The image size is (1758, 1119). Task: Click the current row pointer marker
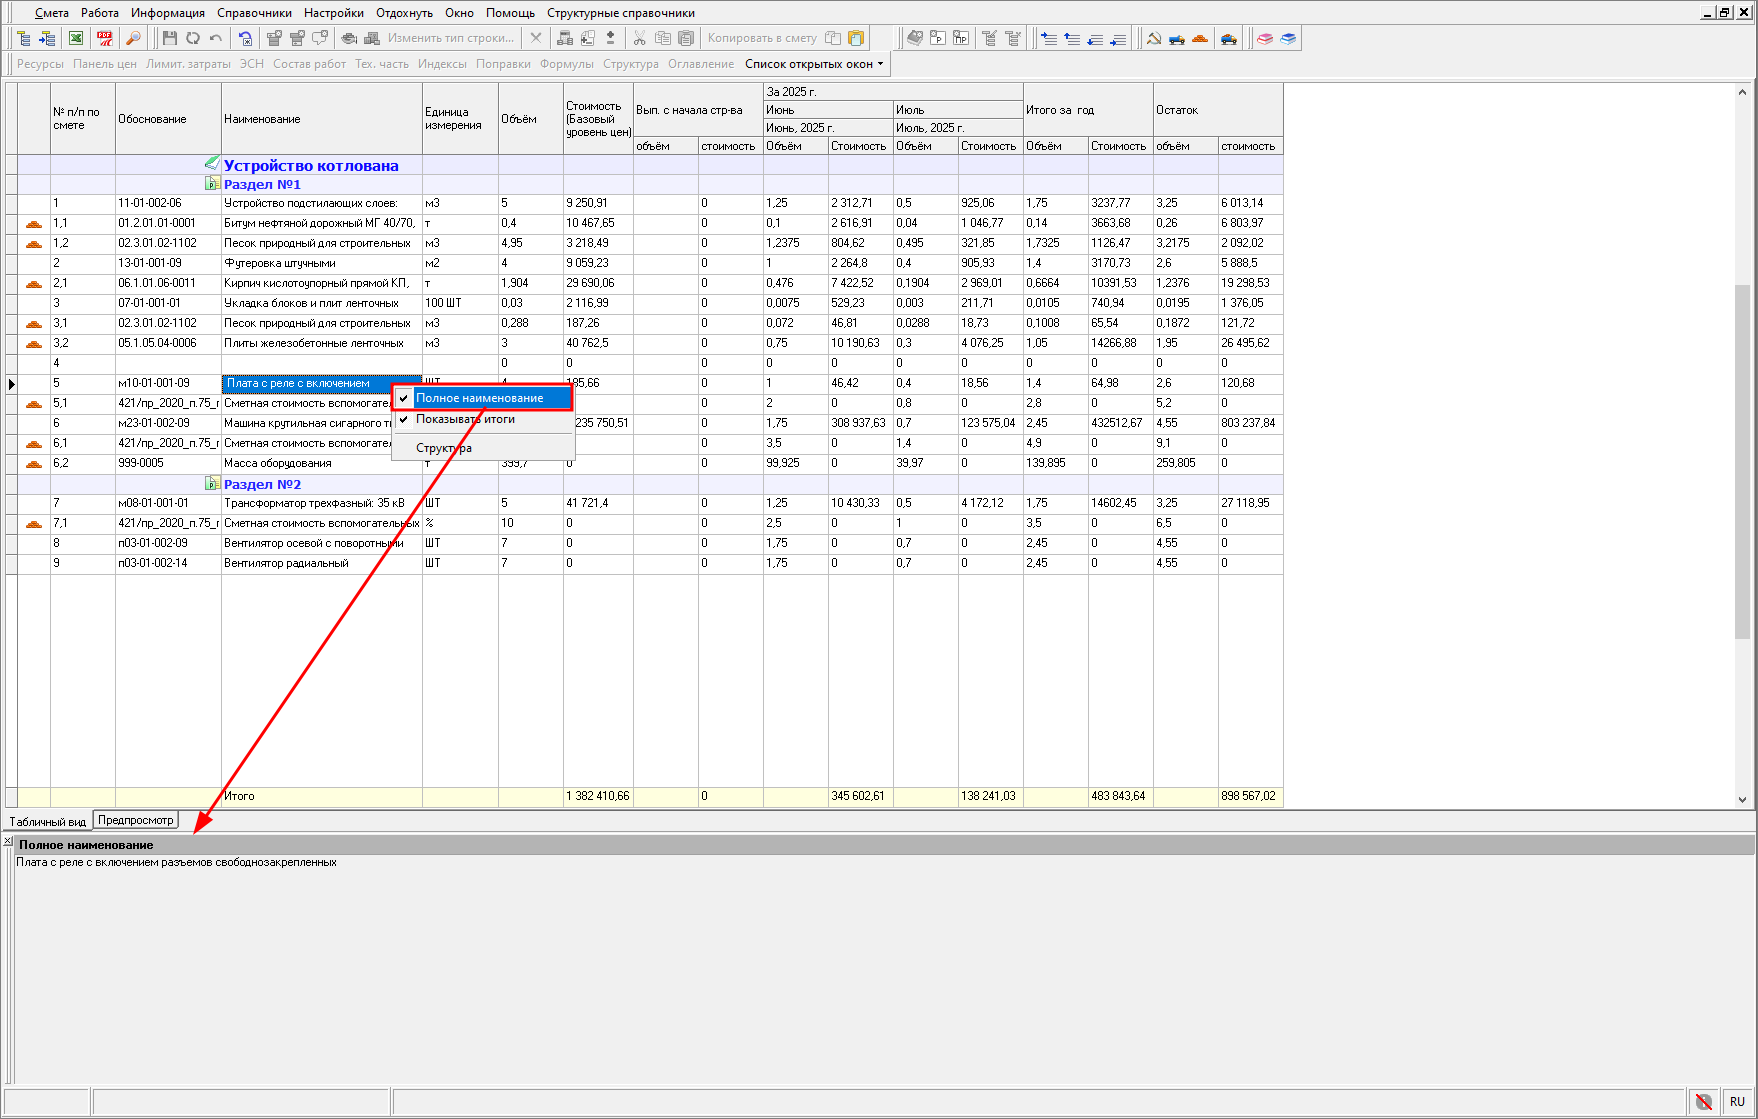click(11, 383)
